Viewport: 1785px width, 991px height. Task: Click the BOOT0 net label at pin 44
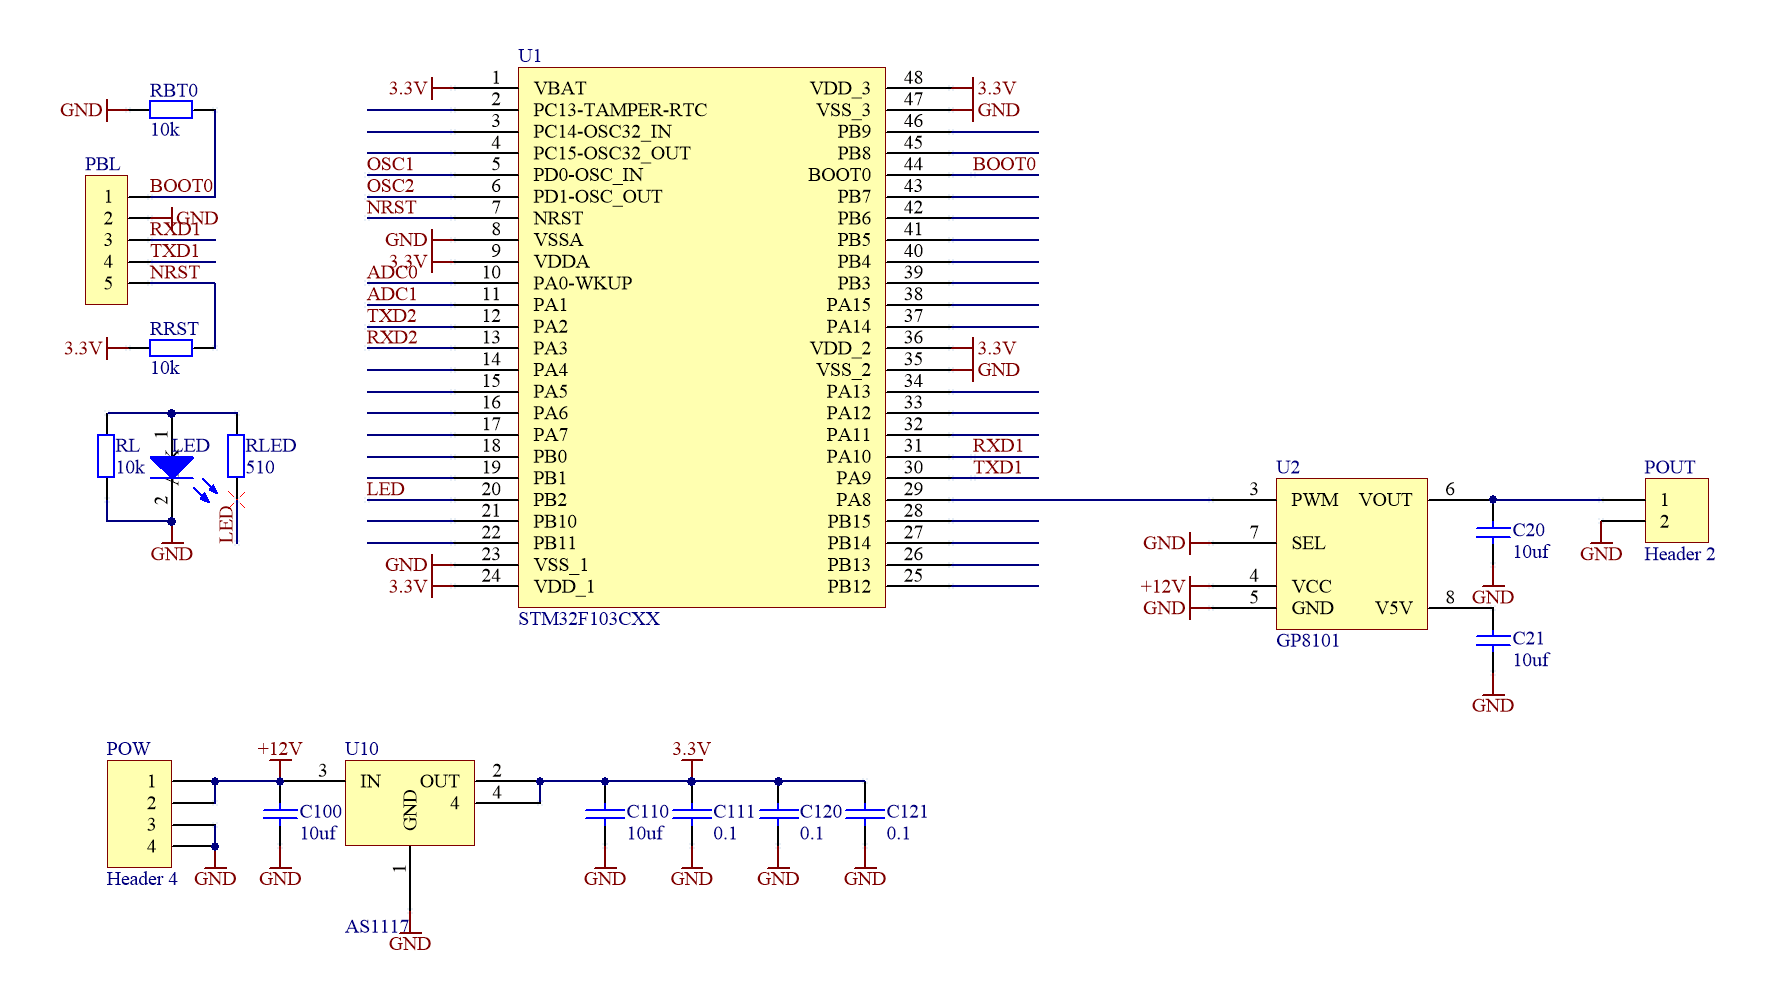(1004, 164)
